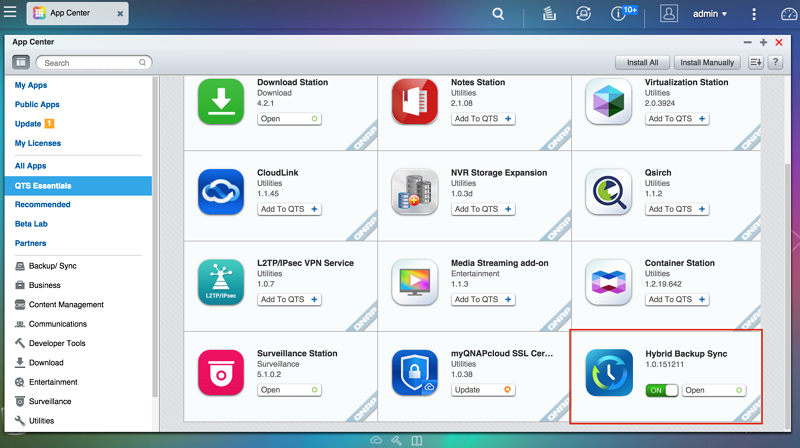Open the sort order options icon
The height and width of the screenshot is (448, 800).
756,62
